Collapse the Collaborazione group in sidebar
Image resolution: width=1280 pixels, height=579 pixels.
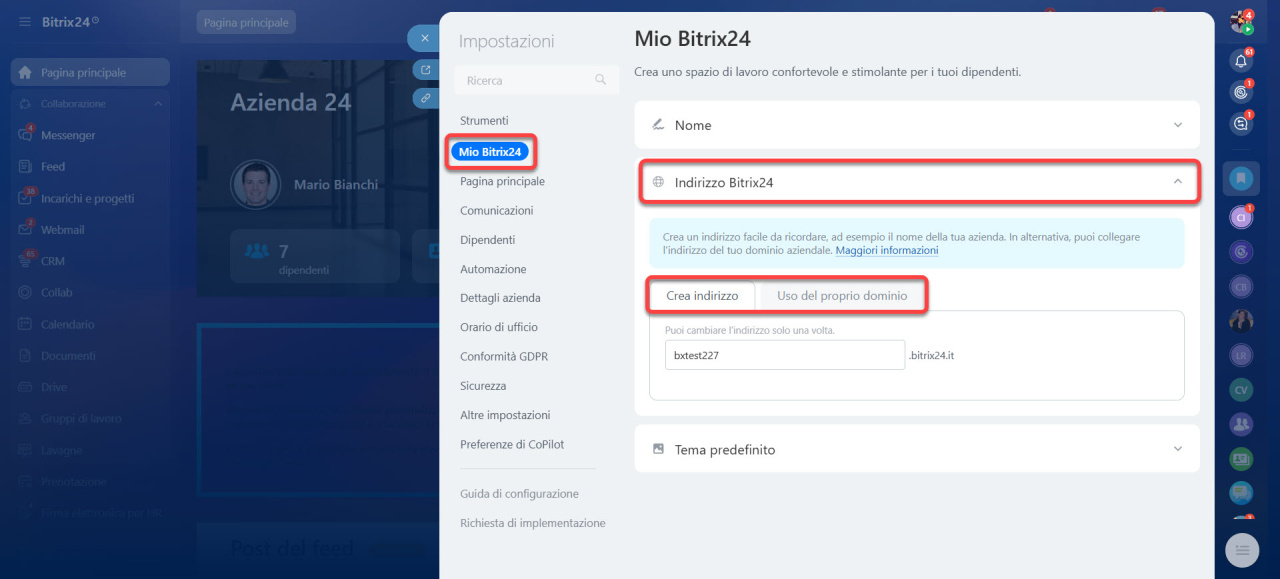pos(158,104)
